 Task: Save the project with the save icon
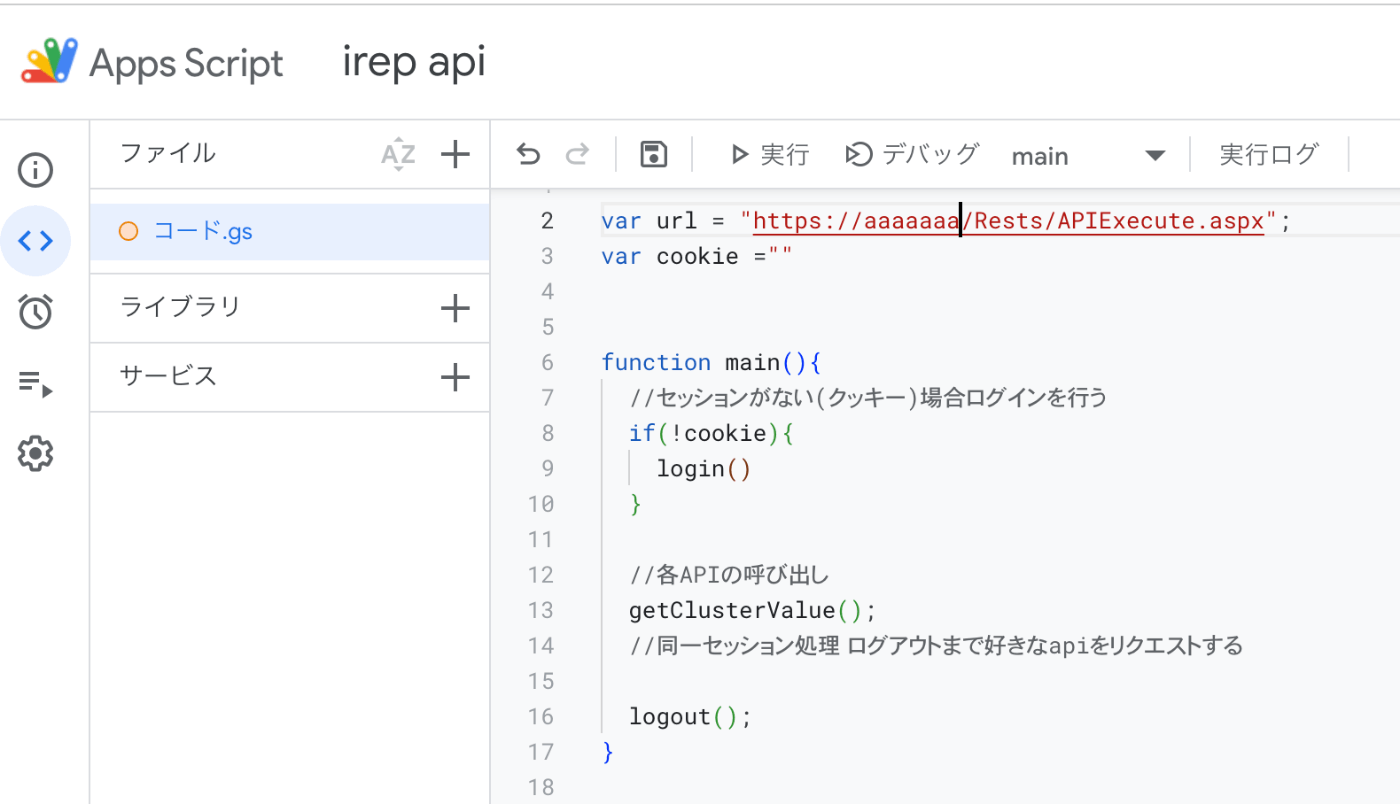point(653,154)
